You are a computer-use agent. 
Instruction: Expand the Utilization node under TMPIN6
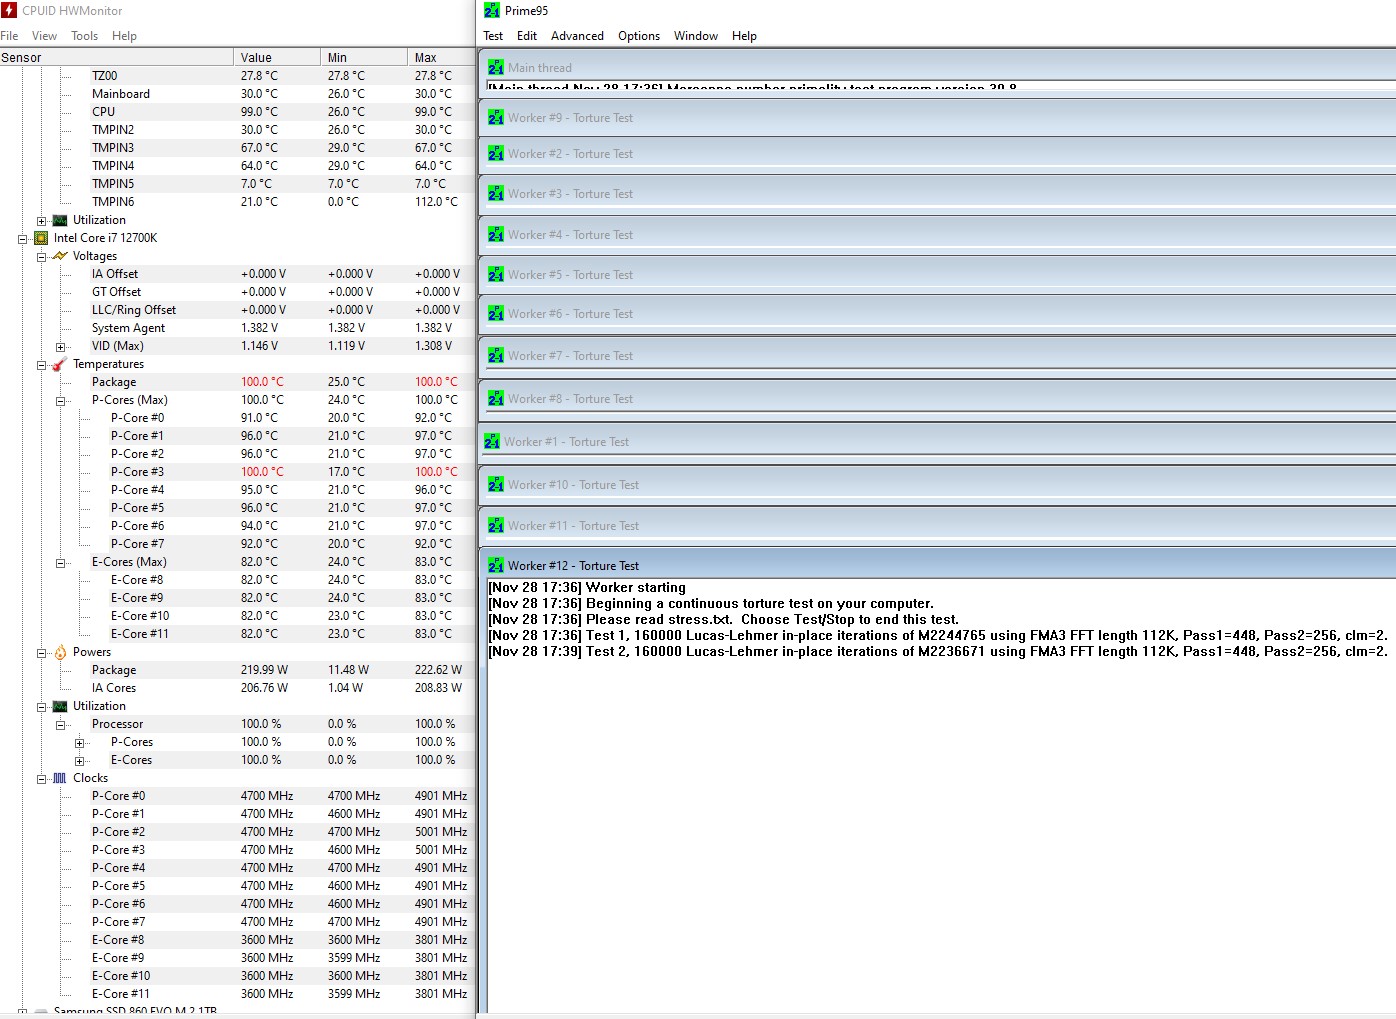pos(42,221)
